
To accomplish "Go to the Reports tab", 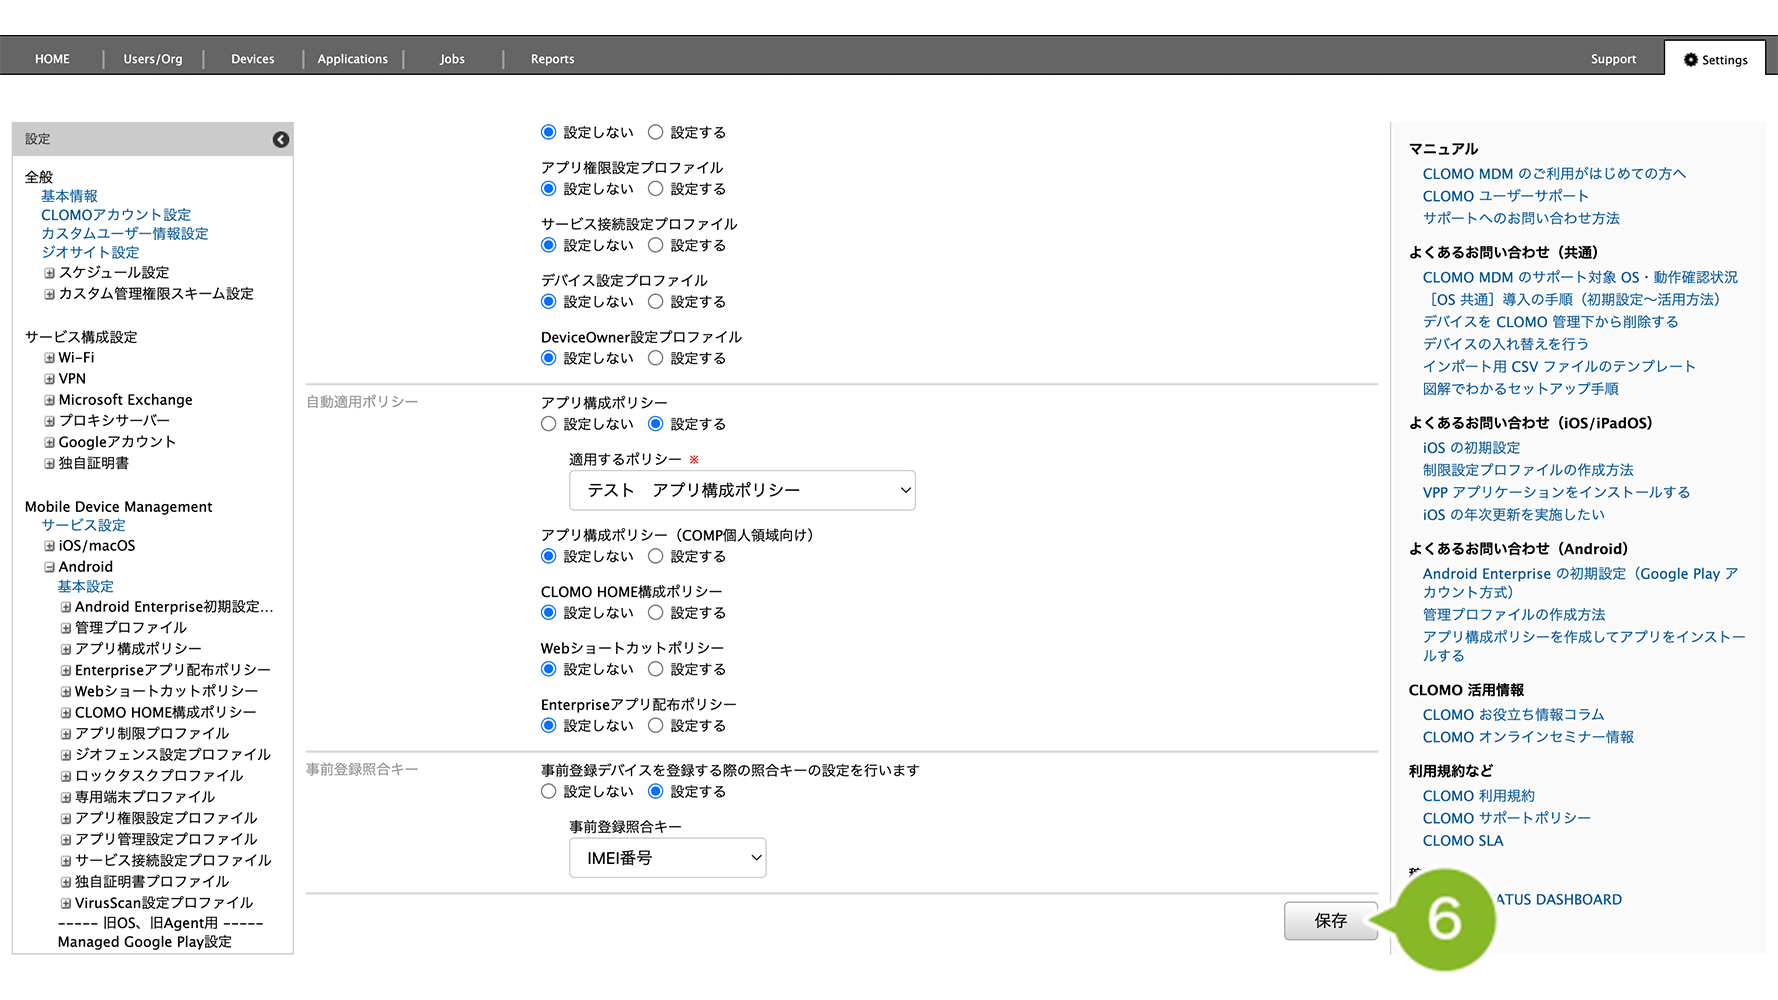I will 552,59.
